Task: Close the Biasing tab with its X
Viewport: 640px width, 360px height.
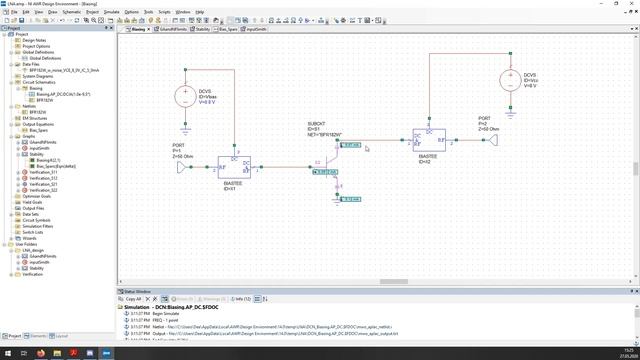Action: (149, 29)
